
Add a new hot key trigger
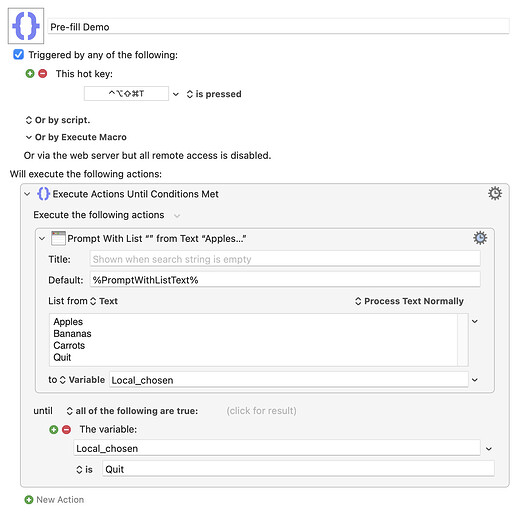pyautogui.click(x=30, y=73)
